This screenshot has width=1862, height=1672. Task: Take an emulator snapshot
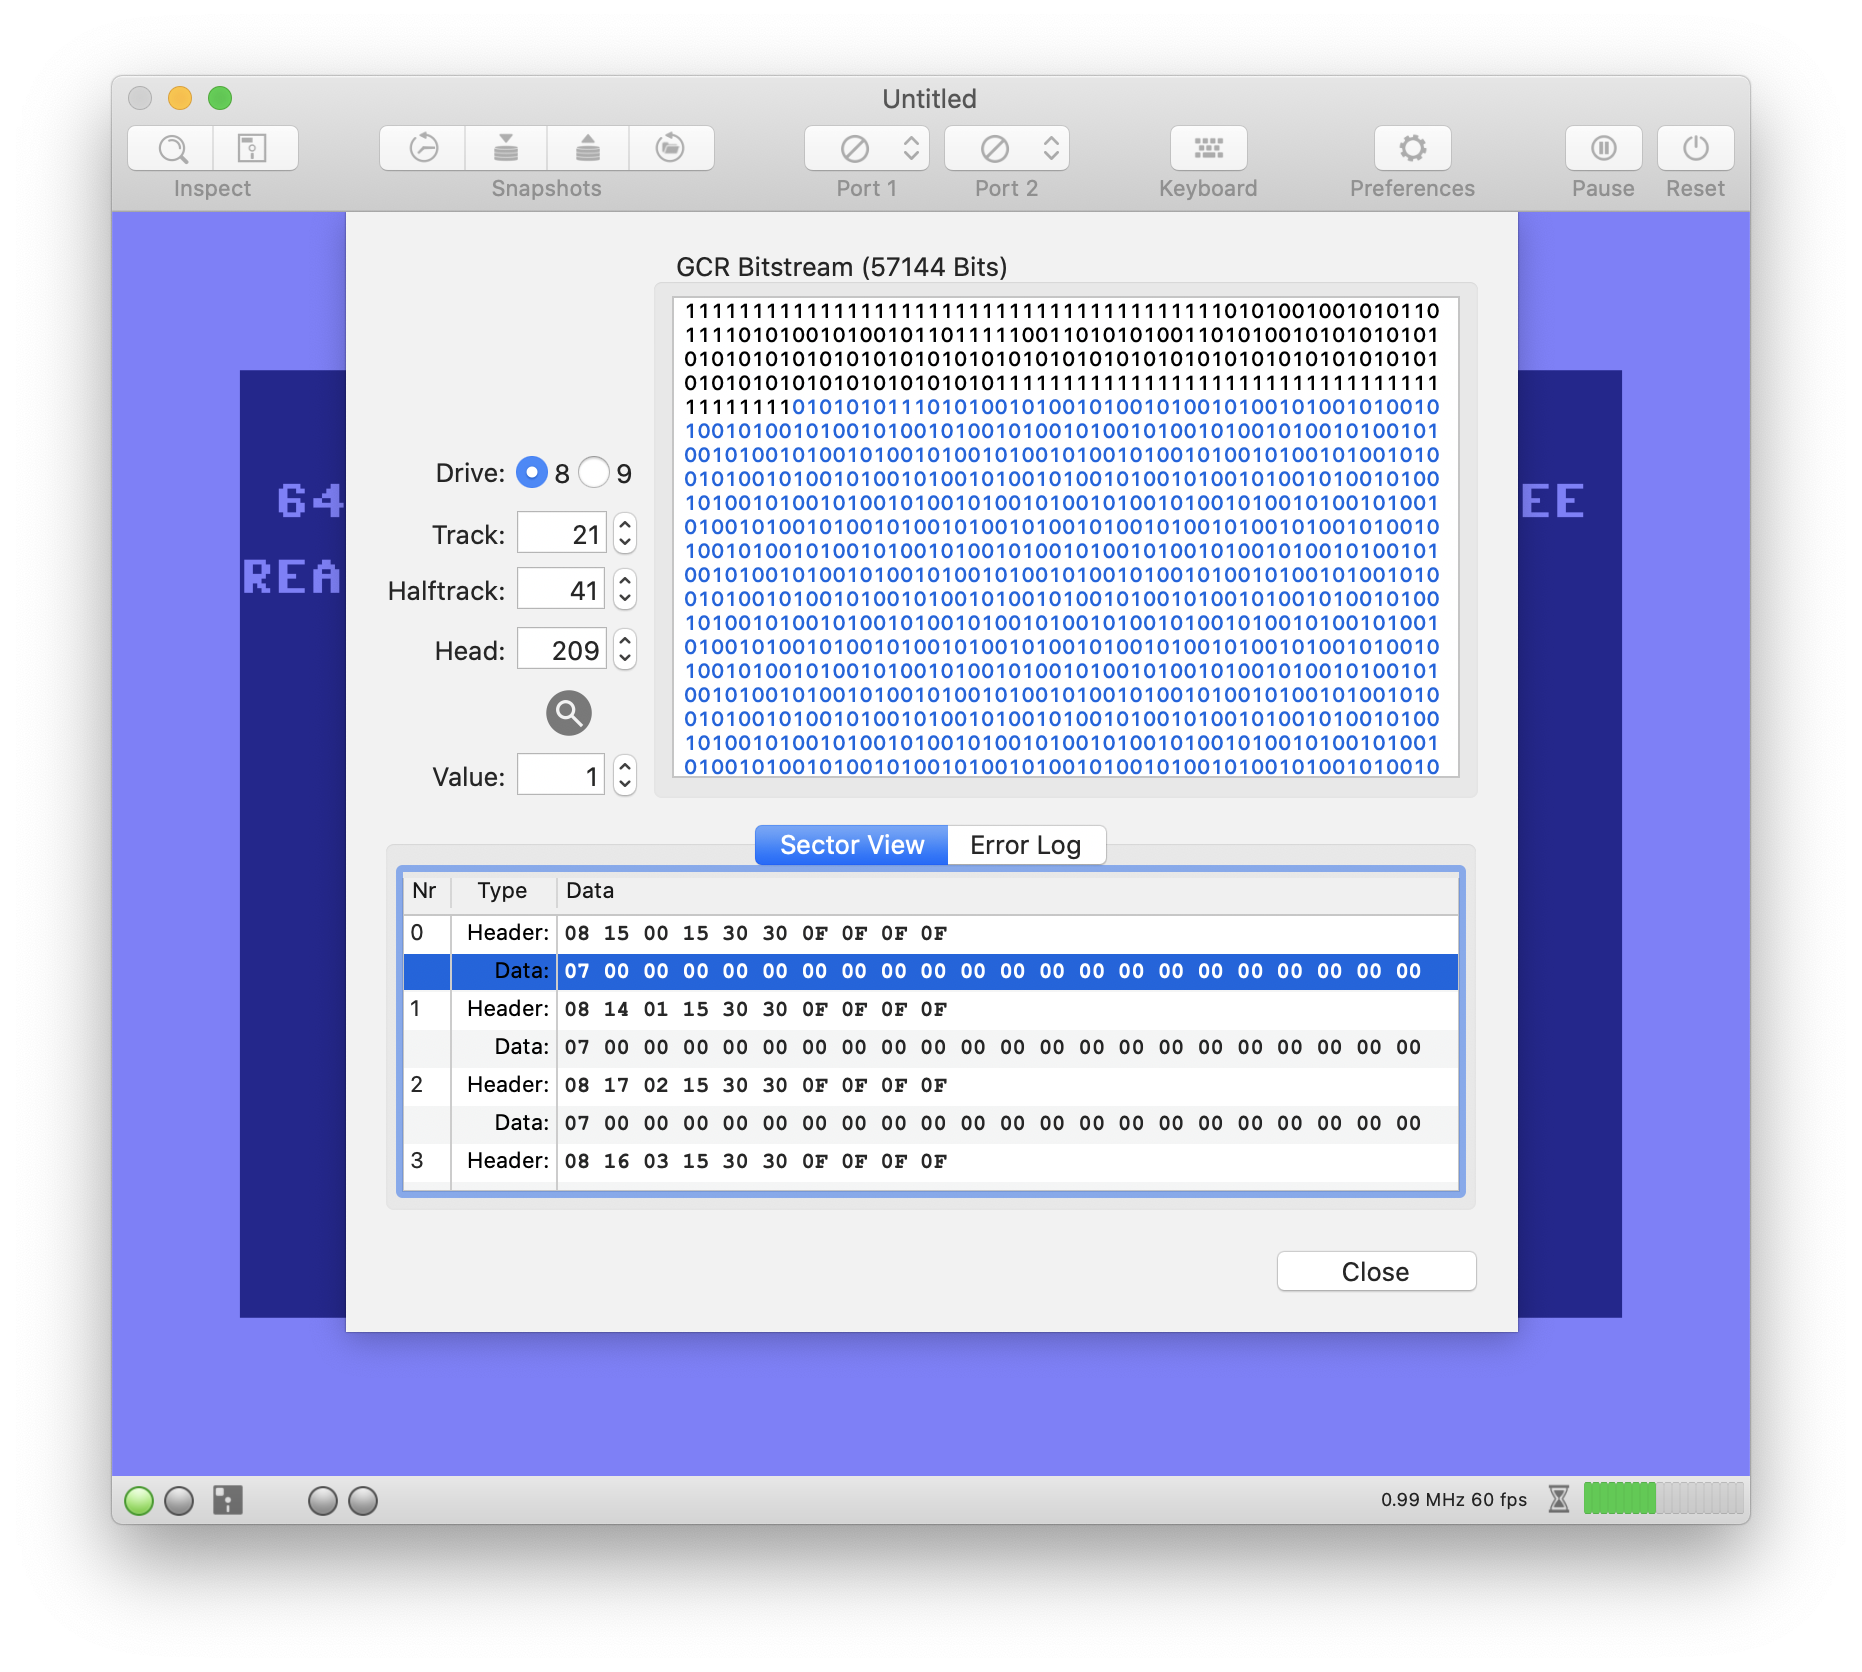pos(505,147)
